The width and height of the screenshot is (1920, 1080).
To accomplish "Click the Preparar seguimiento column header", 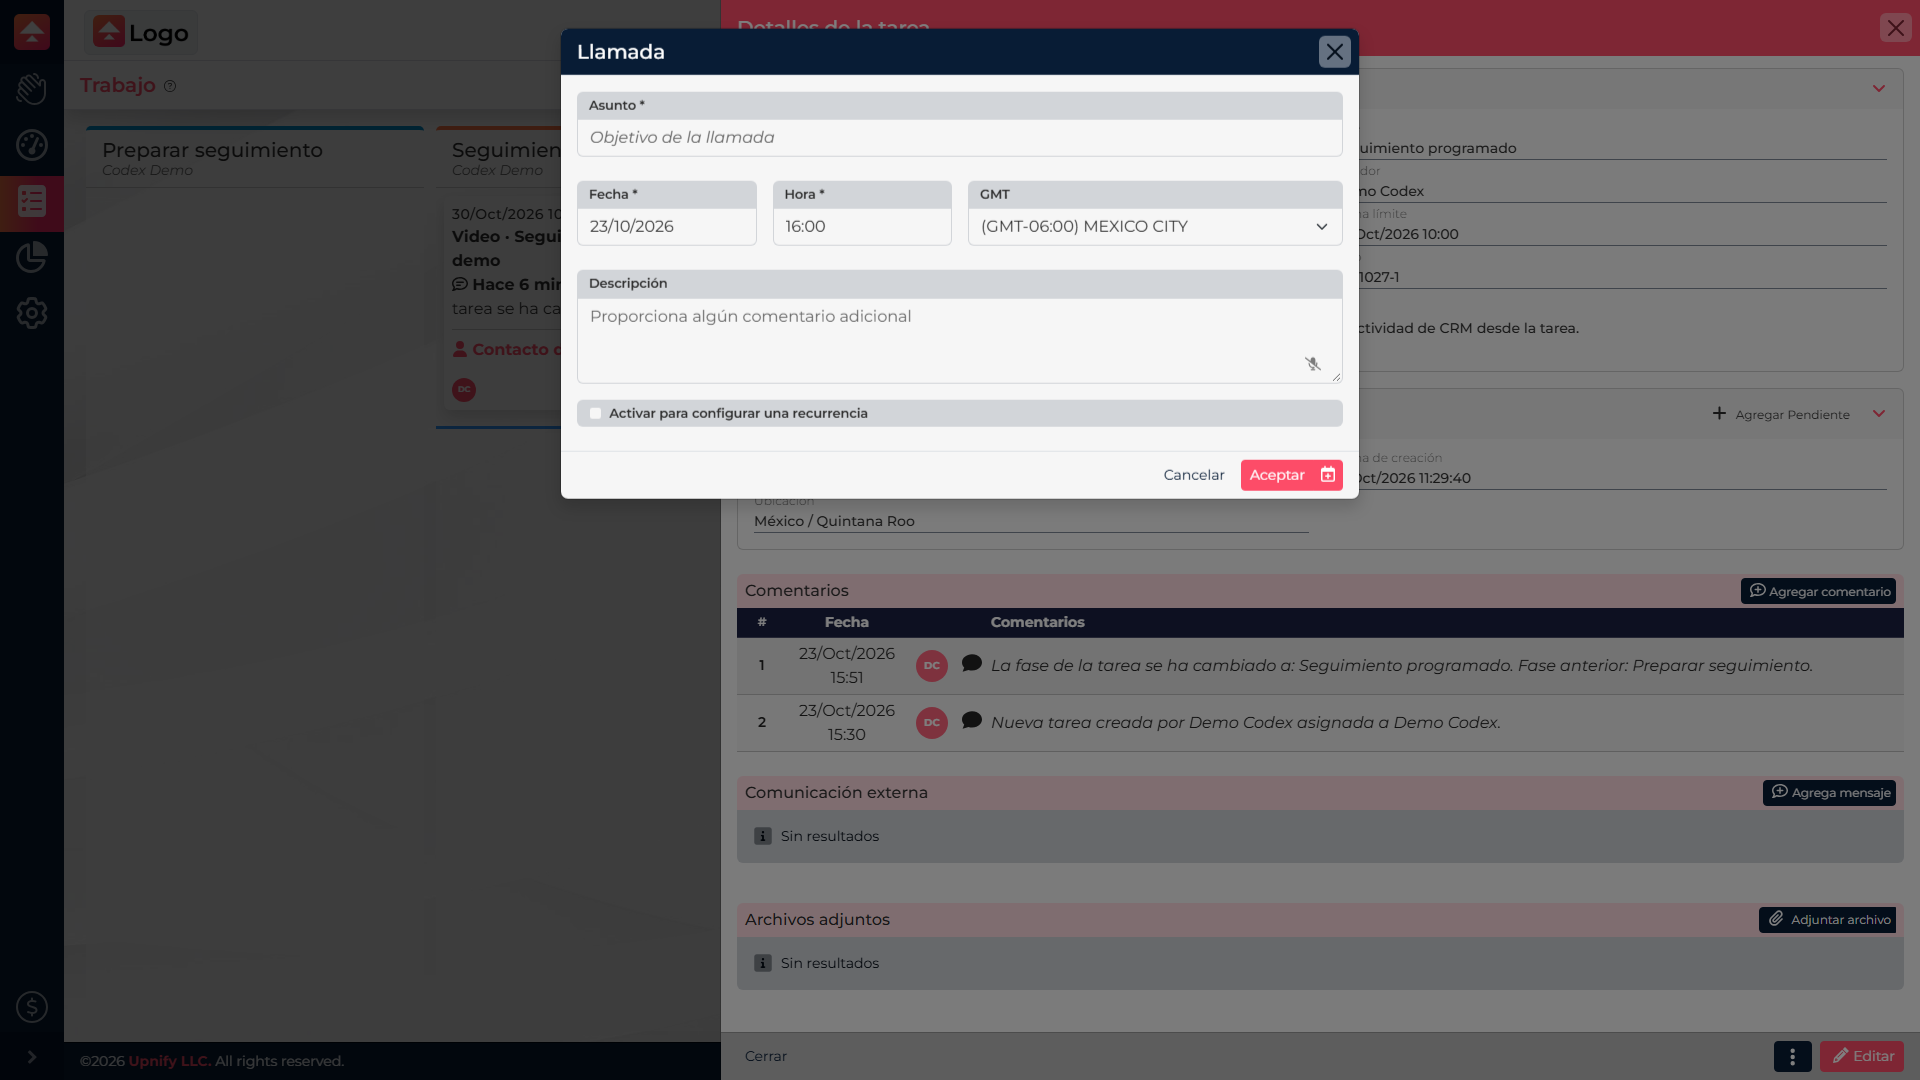I will tap(212, 150).
